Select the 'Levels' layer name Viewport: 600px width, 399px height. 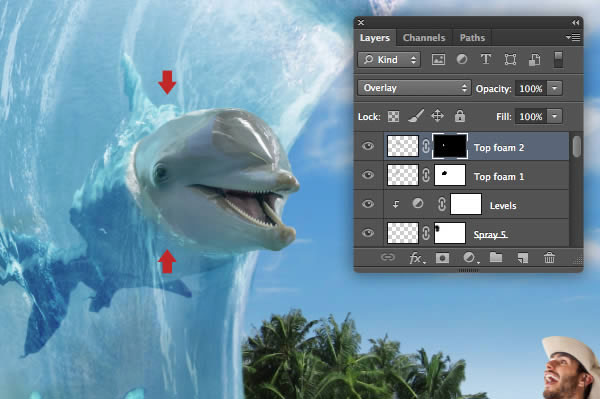(x=503, y=206)
